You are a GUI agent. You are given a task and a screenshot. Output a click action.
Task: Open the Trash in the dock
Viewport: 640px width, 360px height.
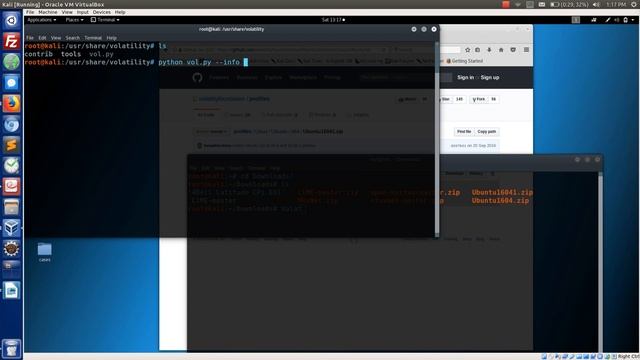click(x=11, y=349)
